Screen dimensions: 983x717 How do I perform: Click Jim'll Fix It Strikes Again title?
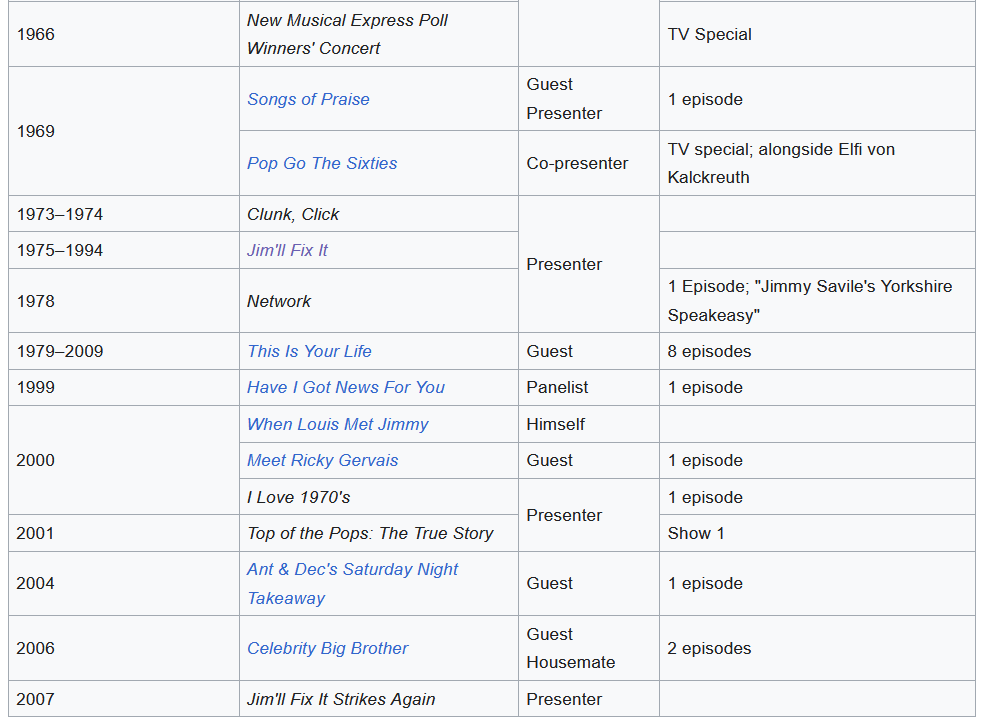coord(340,699)
